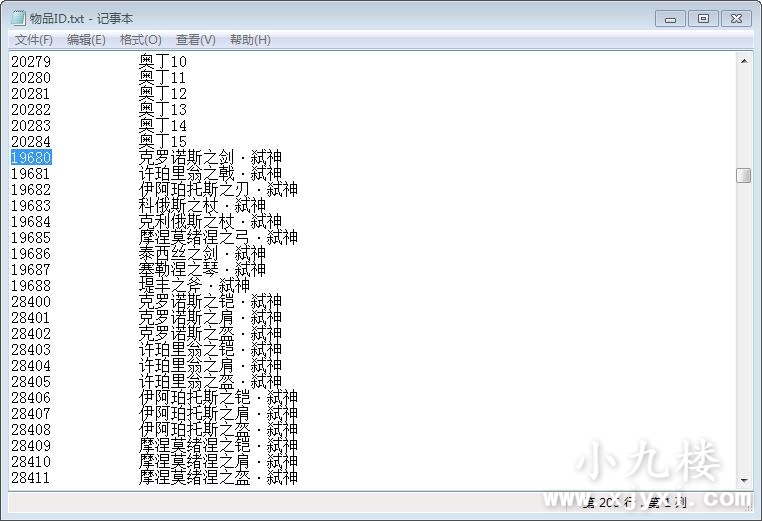Click the text 许珀里翁之盔·弑神
Screen dimensions: 762x521
click(210, 382)
